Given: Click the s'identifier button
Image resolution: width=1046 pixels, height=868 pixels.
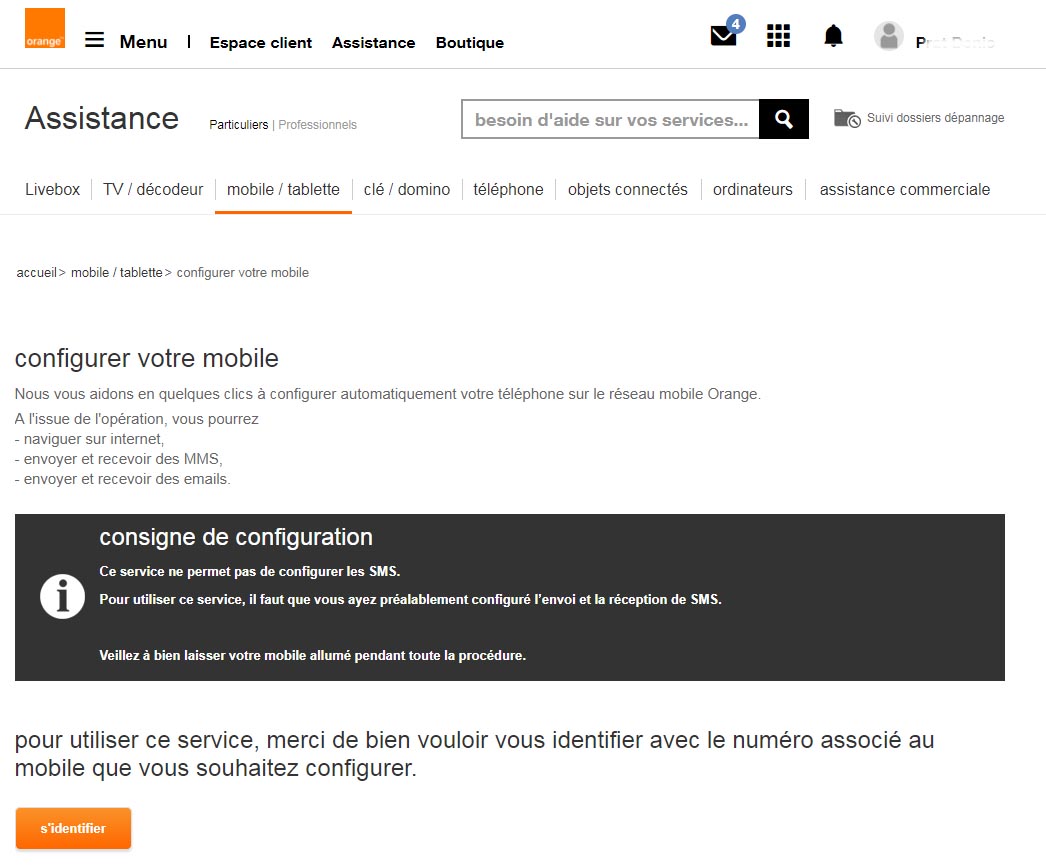Looking at the screenshot, I should coord(73,828).
